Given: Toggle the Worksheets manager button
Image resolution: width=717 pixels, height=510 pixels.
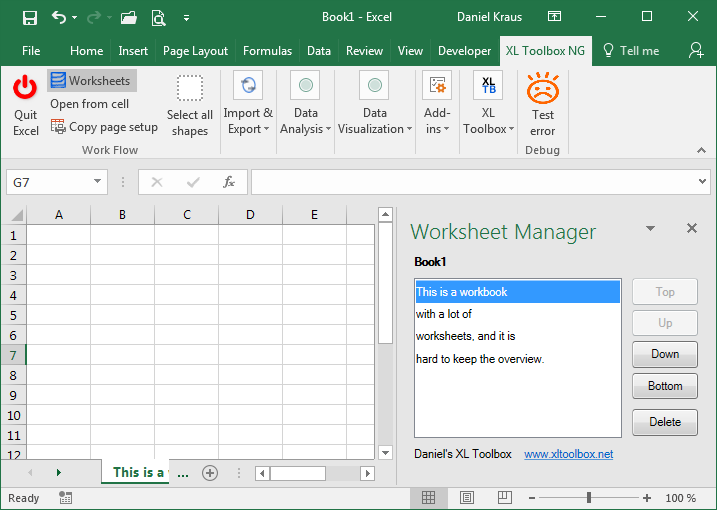Looking at the screenshot, I should pyautogui.click(x=91, y=81).
